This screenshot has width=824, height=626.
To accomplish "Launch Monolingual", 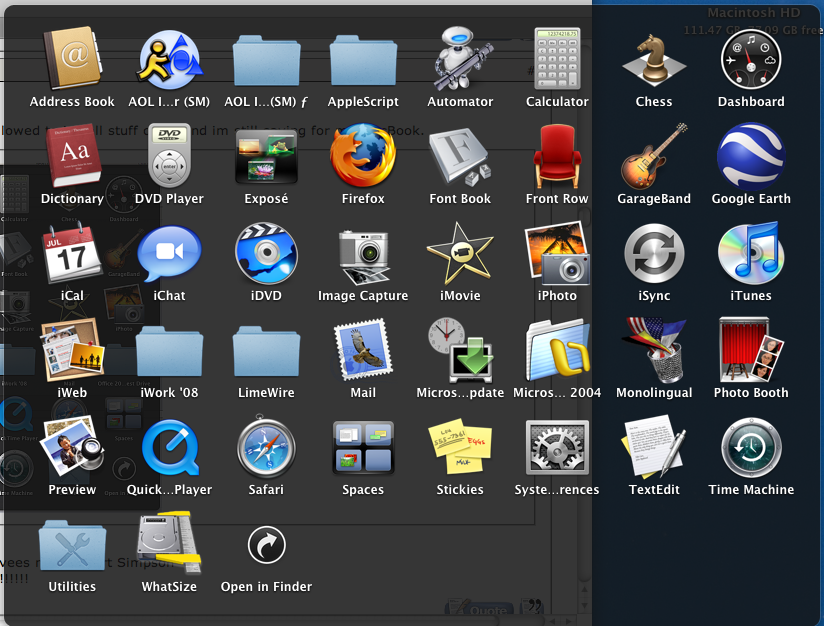I will tap(654, 350).
